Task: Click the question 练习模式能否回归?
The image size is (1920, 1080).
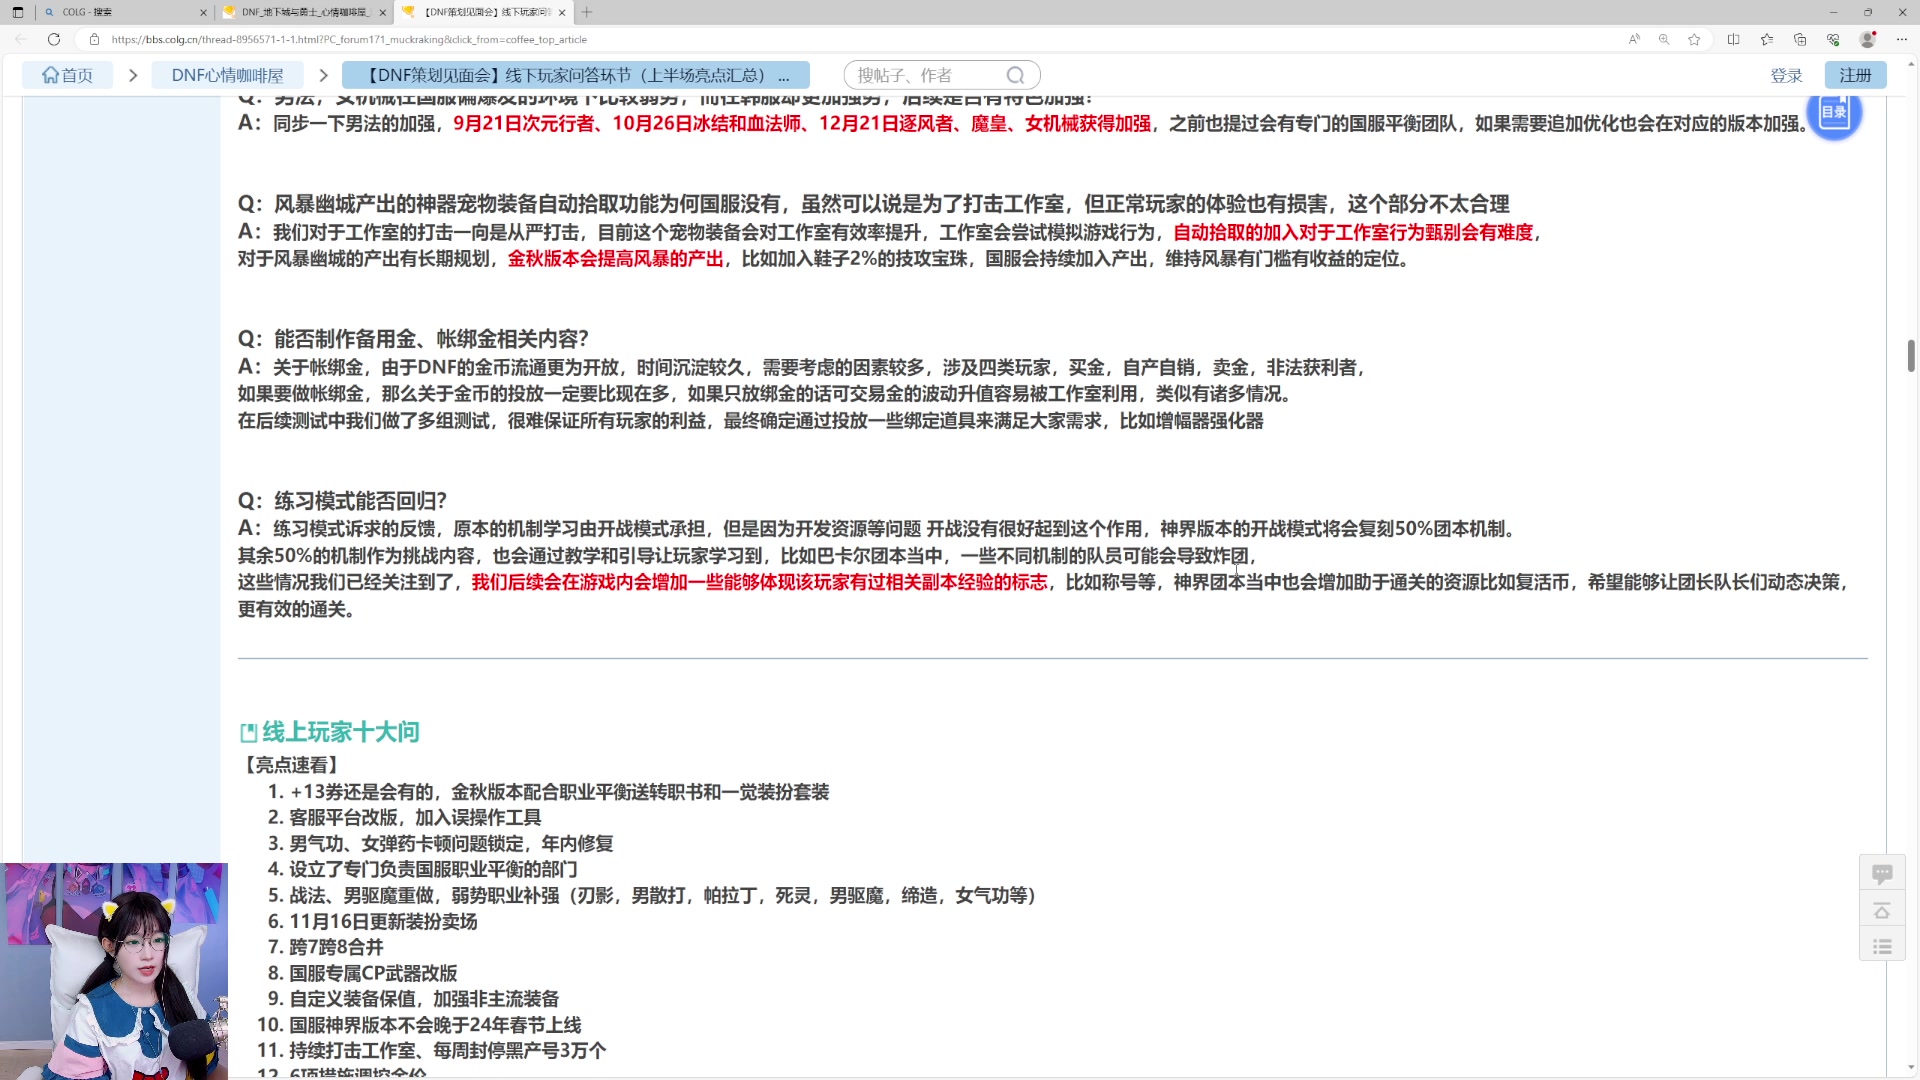Action: click(x=342, y=501)
